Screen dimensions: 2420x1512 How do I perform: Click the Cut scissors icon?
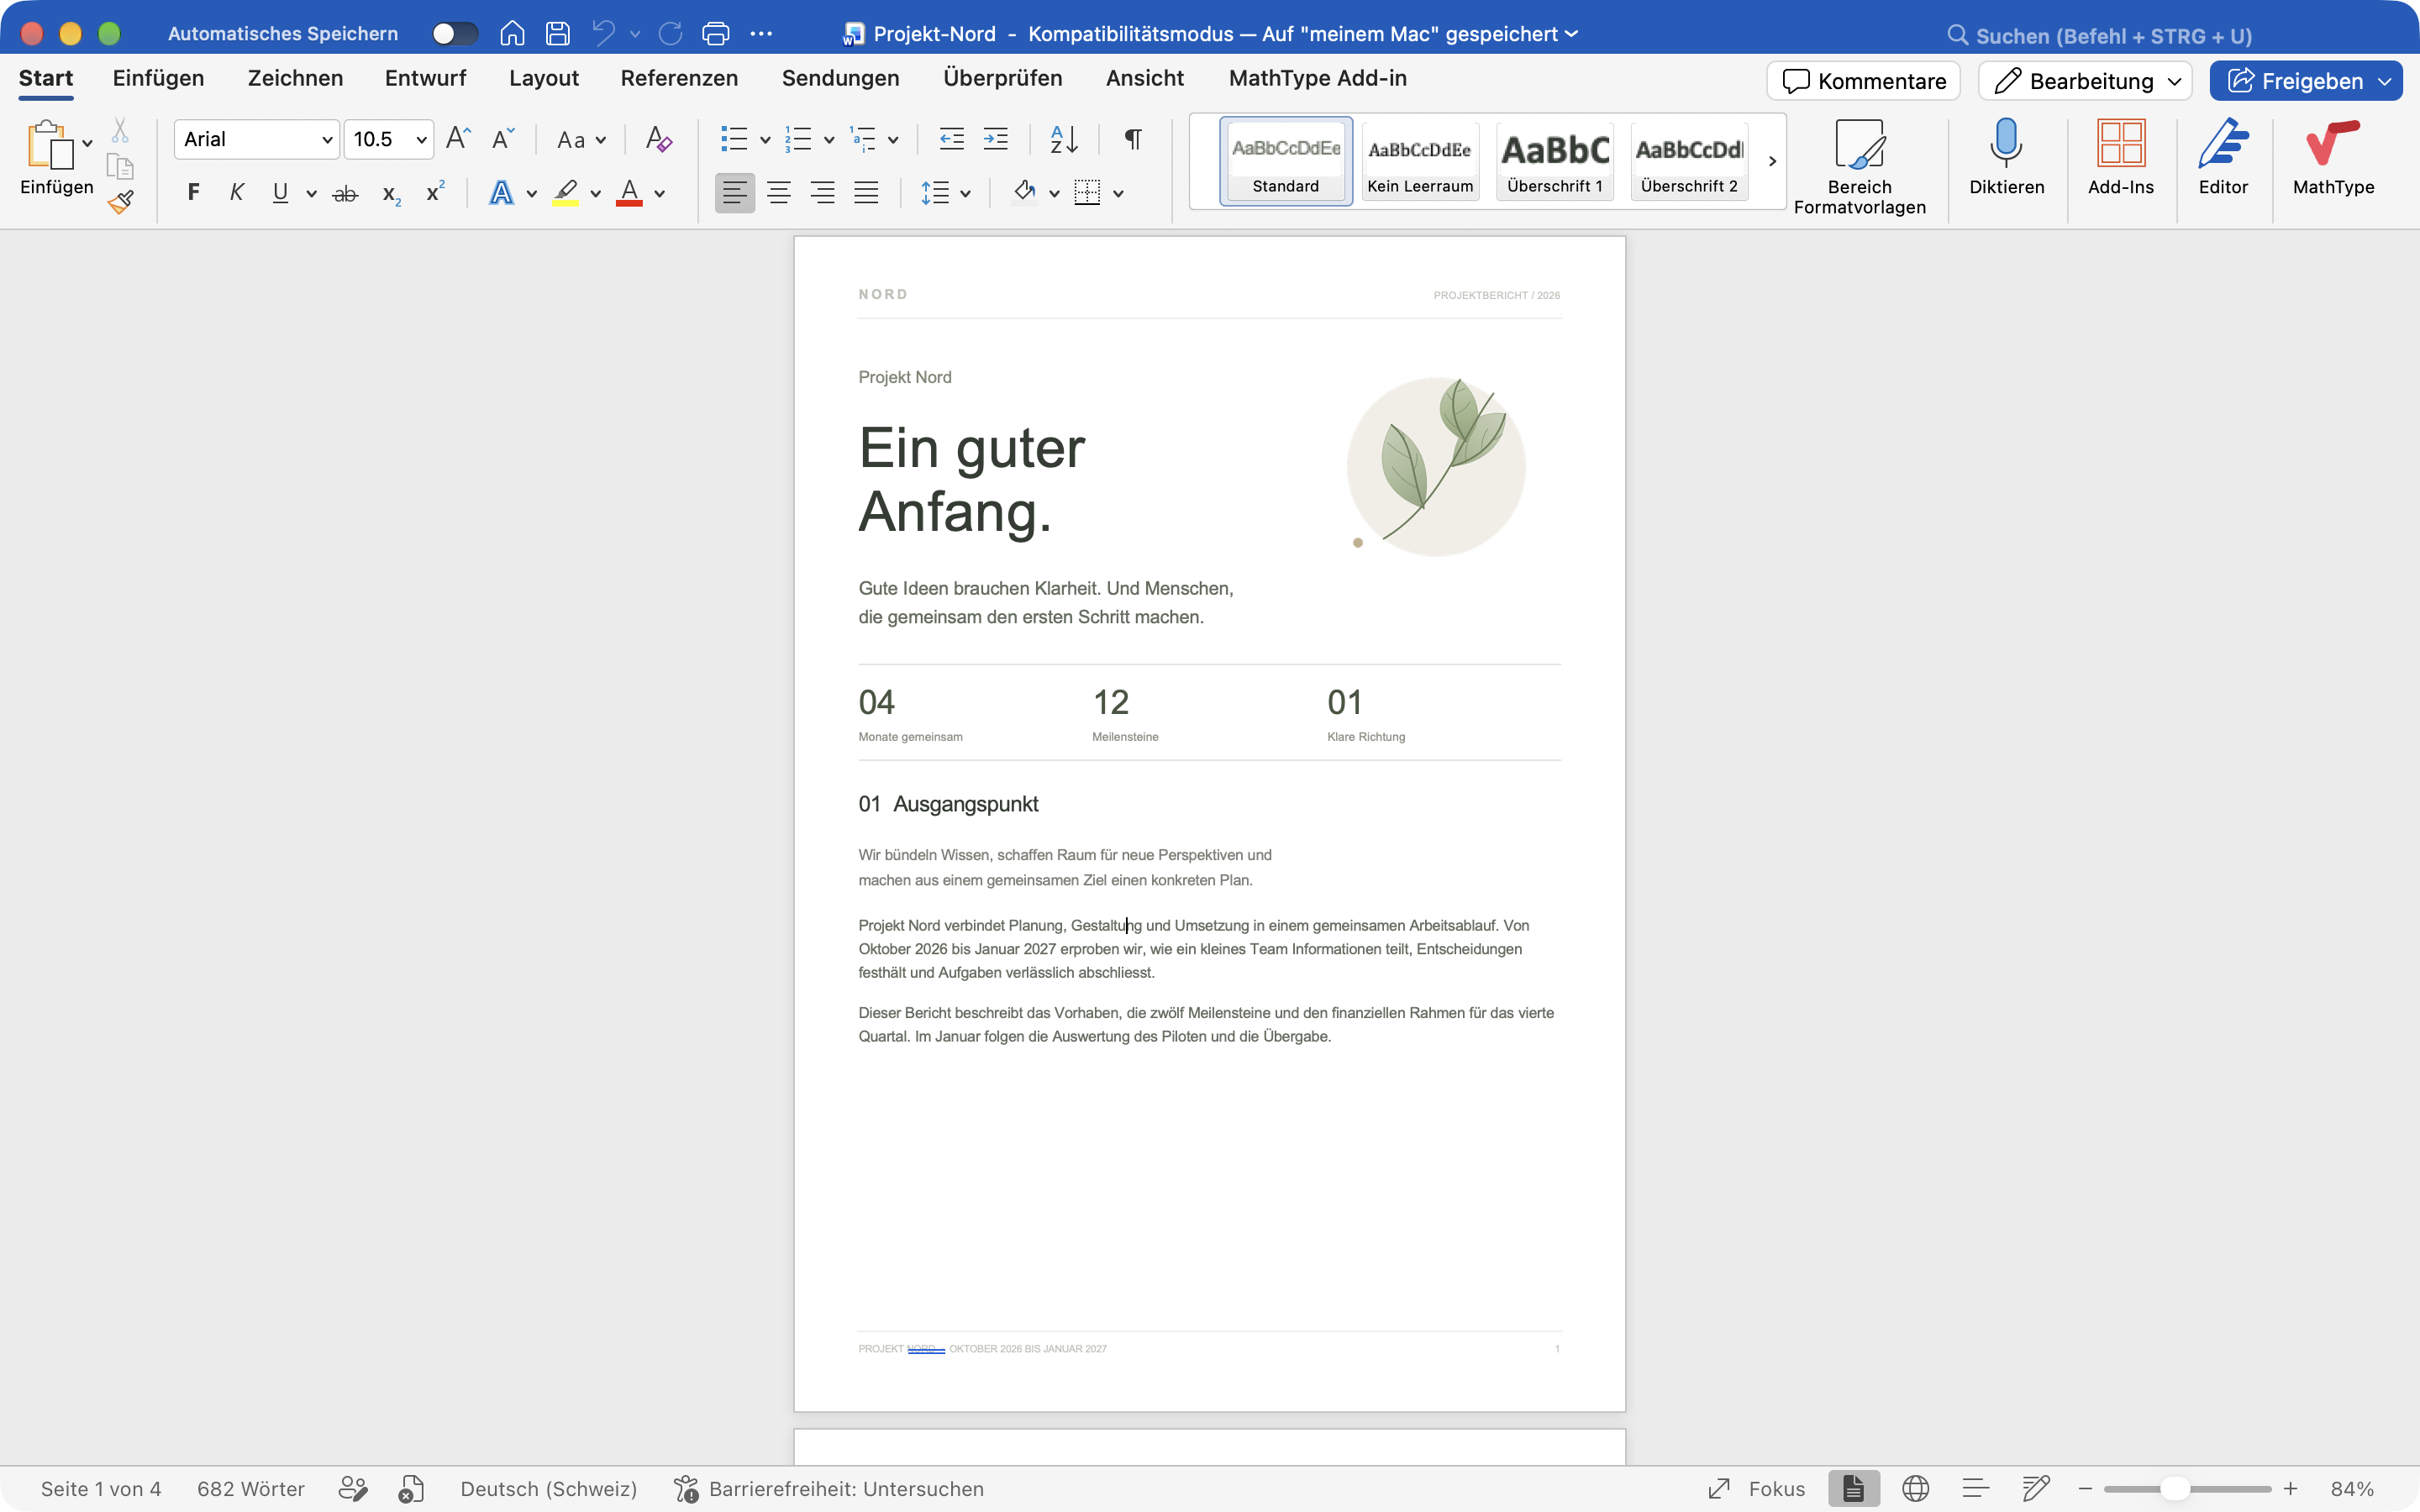pyautogui.click(x=120, y=130)
